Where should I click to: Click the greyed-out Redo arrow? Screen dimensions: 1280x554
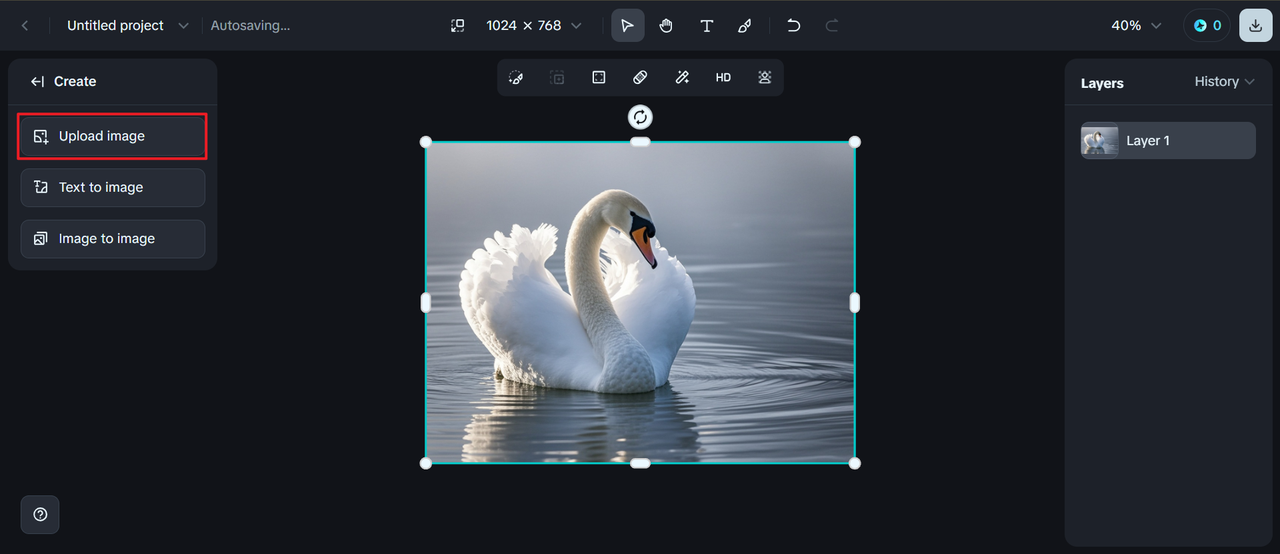(x=832, y=26)
